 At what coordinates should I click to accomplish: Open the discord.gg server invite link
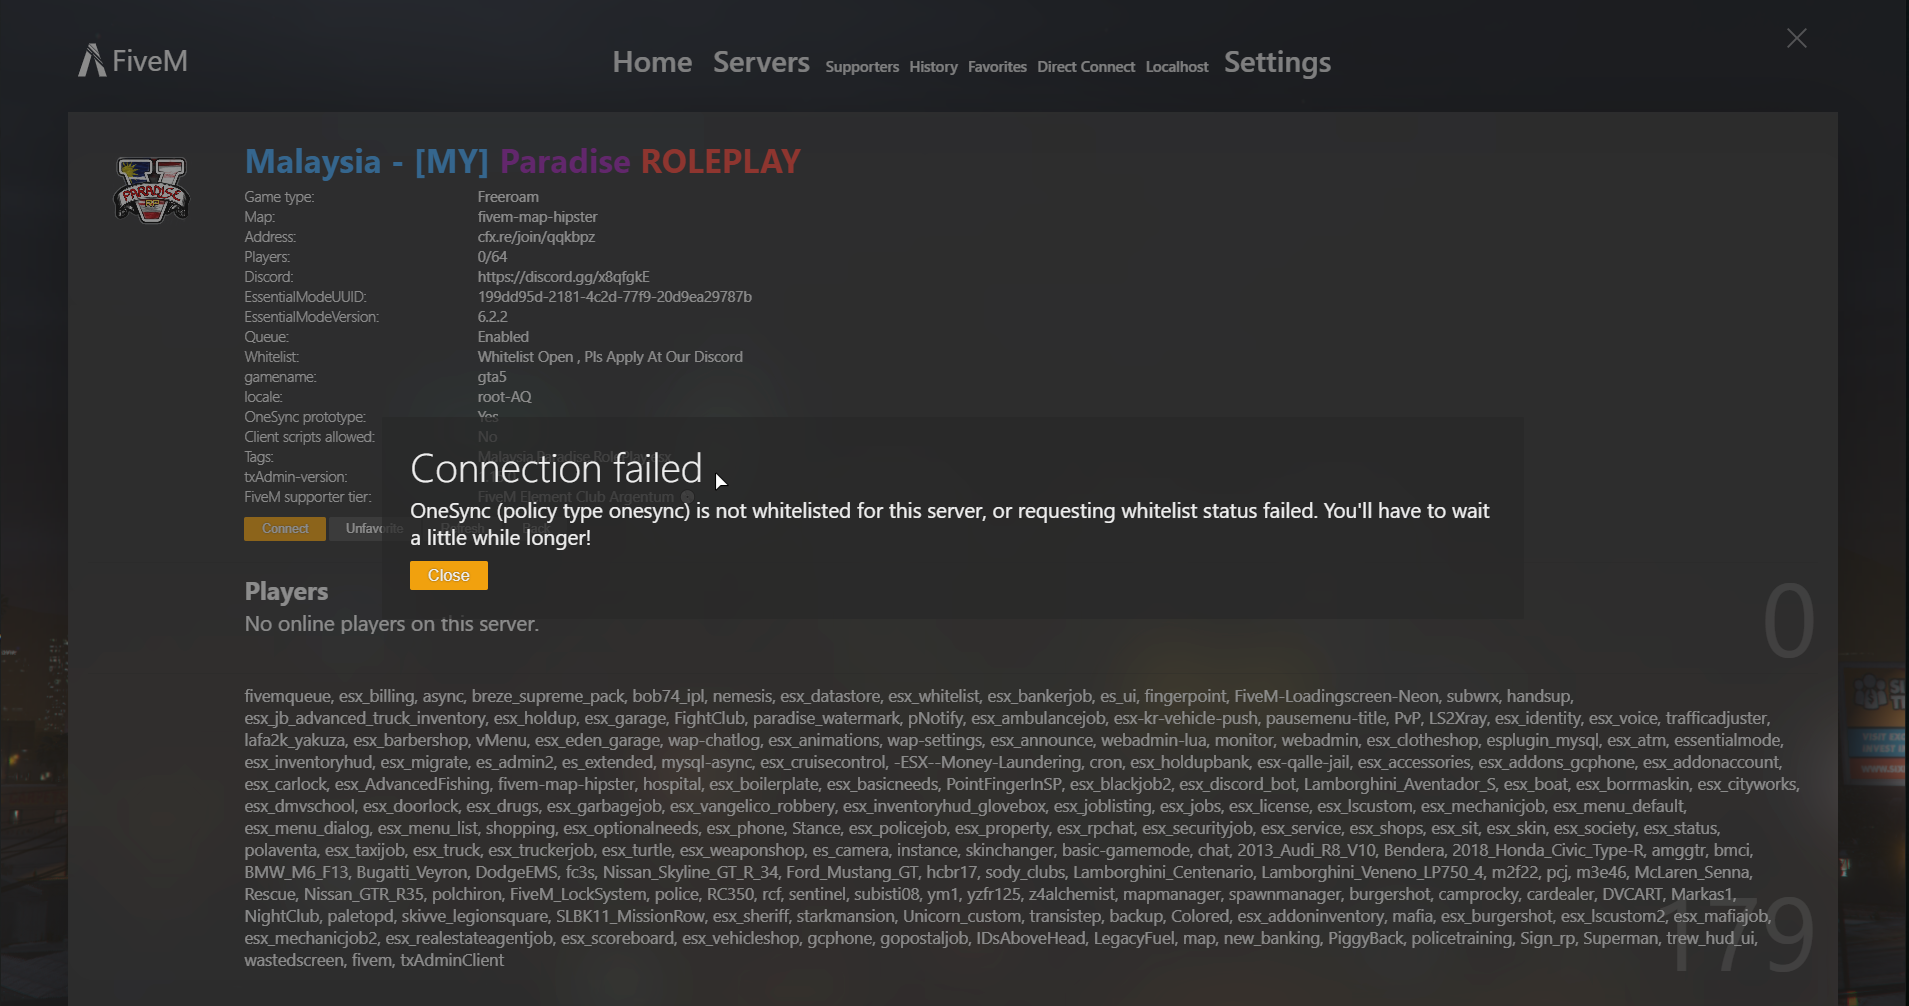click(x=563, y=277)
